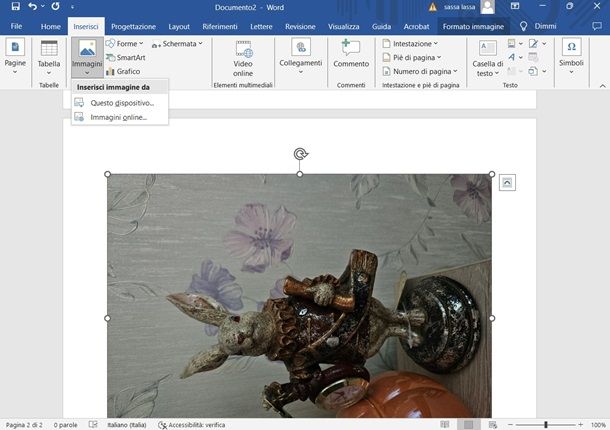
Task: Open the Lettere tab
Action: (x=261, y=26)
